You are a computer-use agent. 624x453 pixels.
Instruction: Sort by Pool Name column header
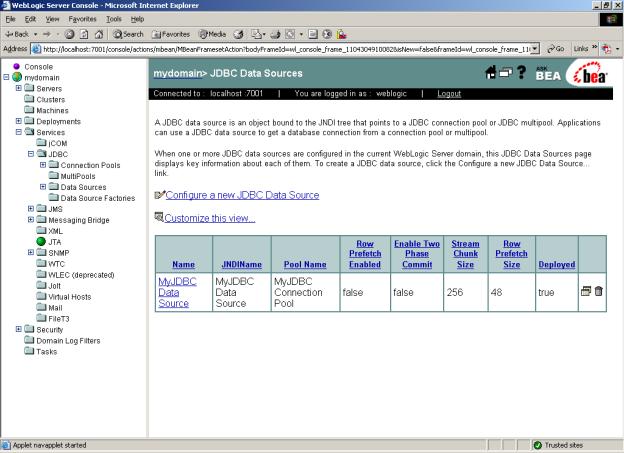coord(305,265)
